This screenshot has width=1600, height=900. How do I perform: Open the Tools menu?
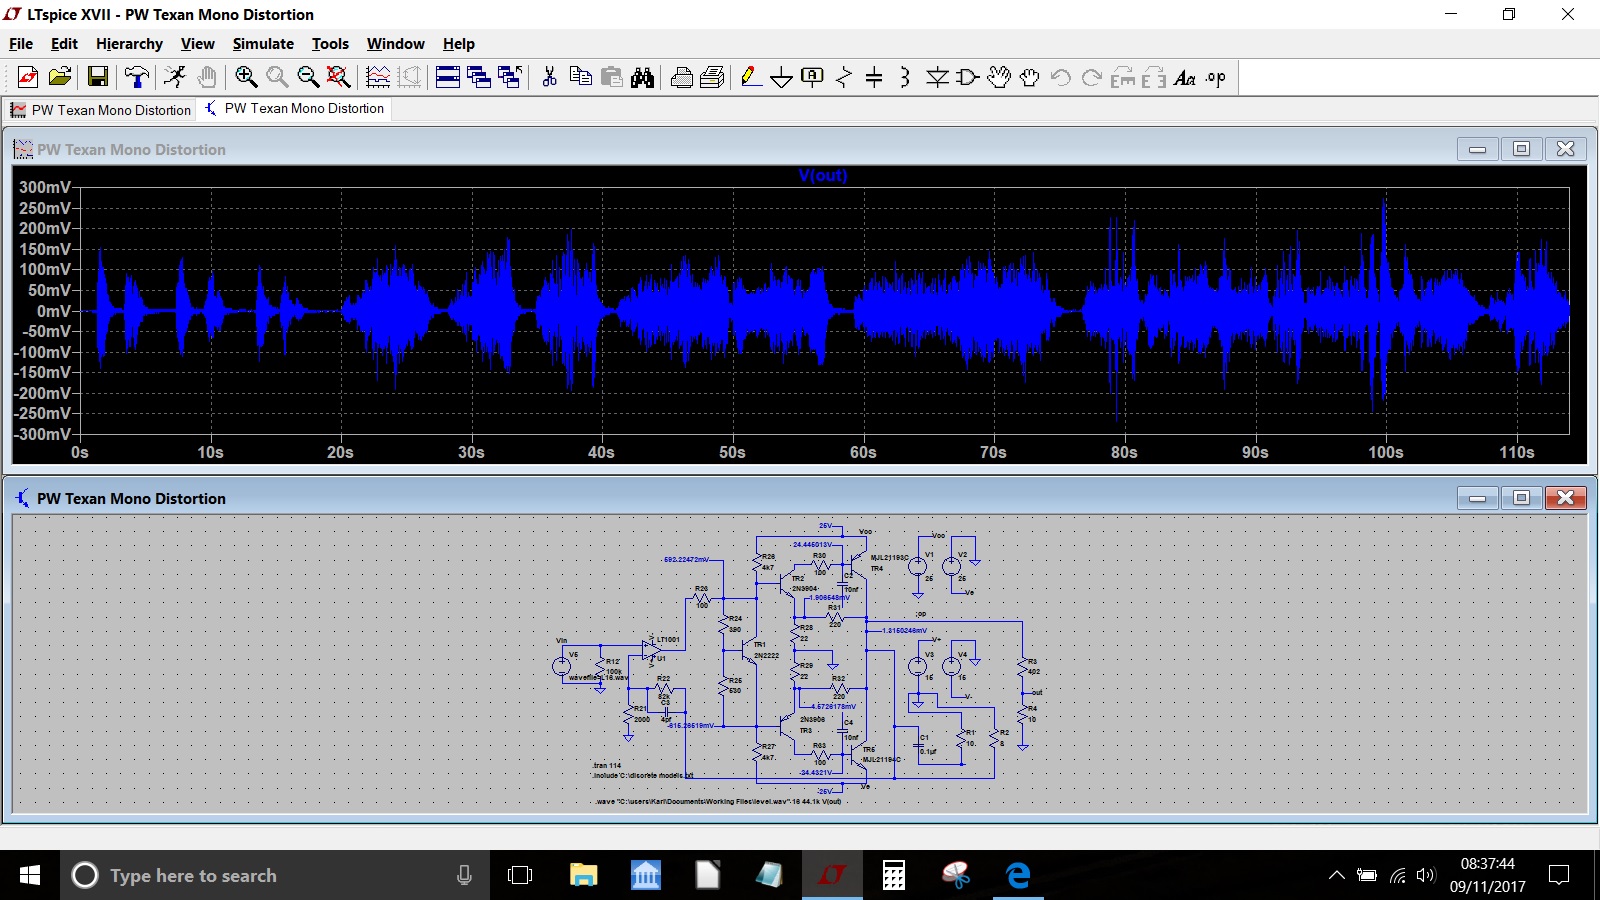[x=330, y=44]
